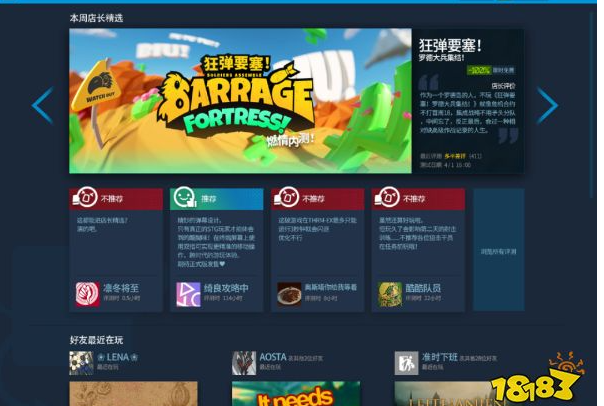The height and width of the screenshot is (406, 604).
Task: Open friend name 准时下班
Action: [x=440, y=357]
